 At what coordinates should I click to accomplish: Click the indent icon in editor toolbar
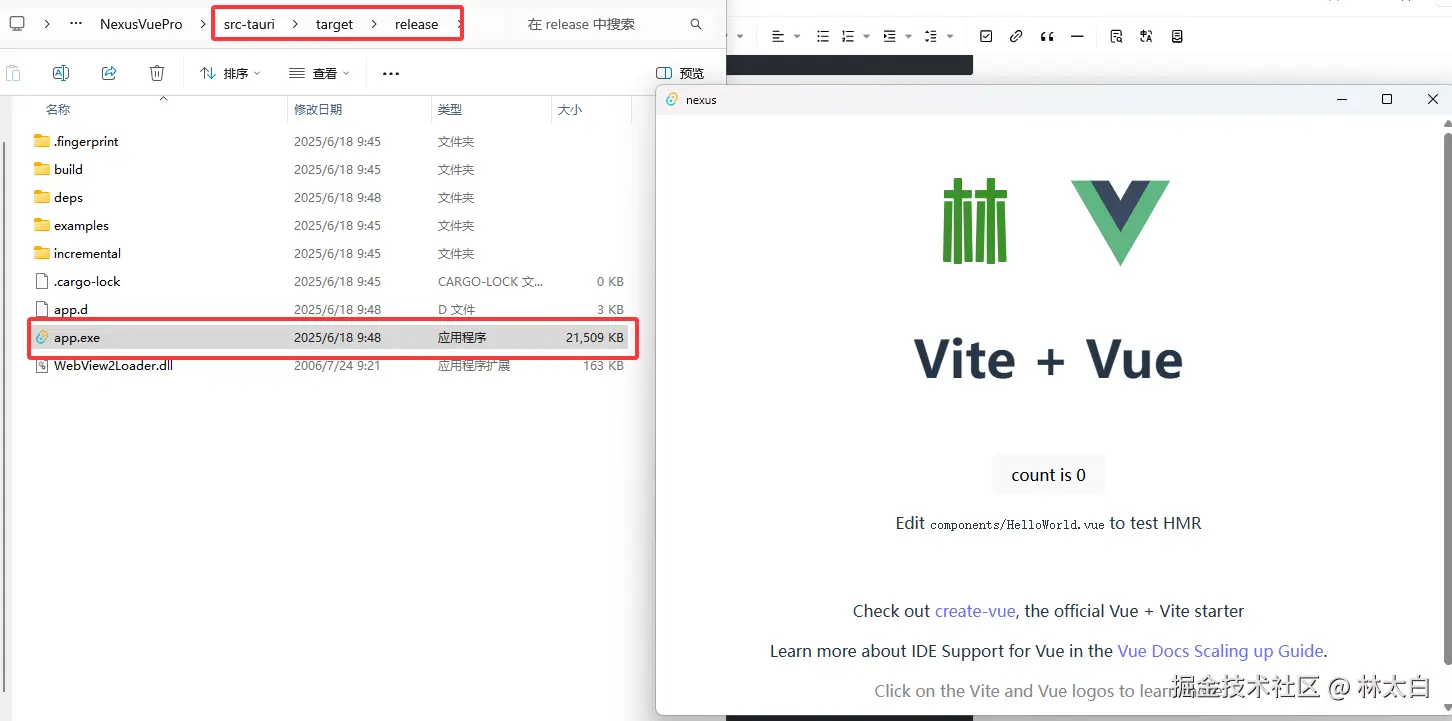(889, 36)
